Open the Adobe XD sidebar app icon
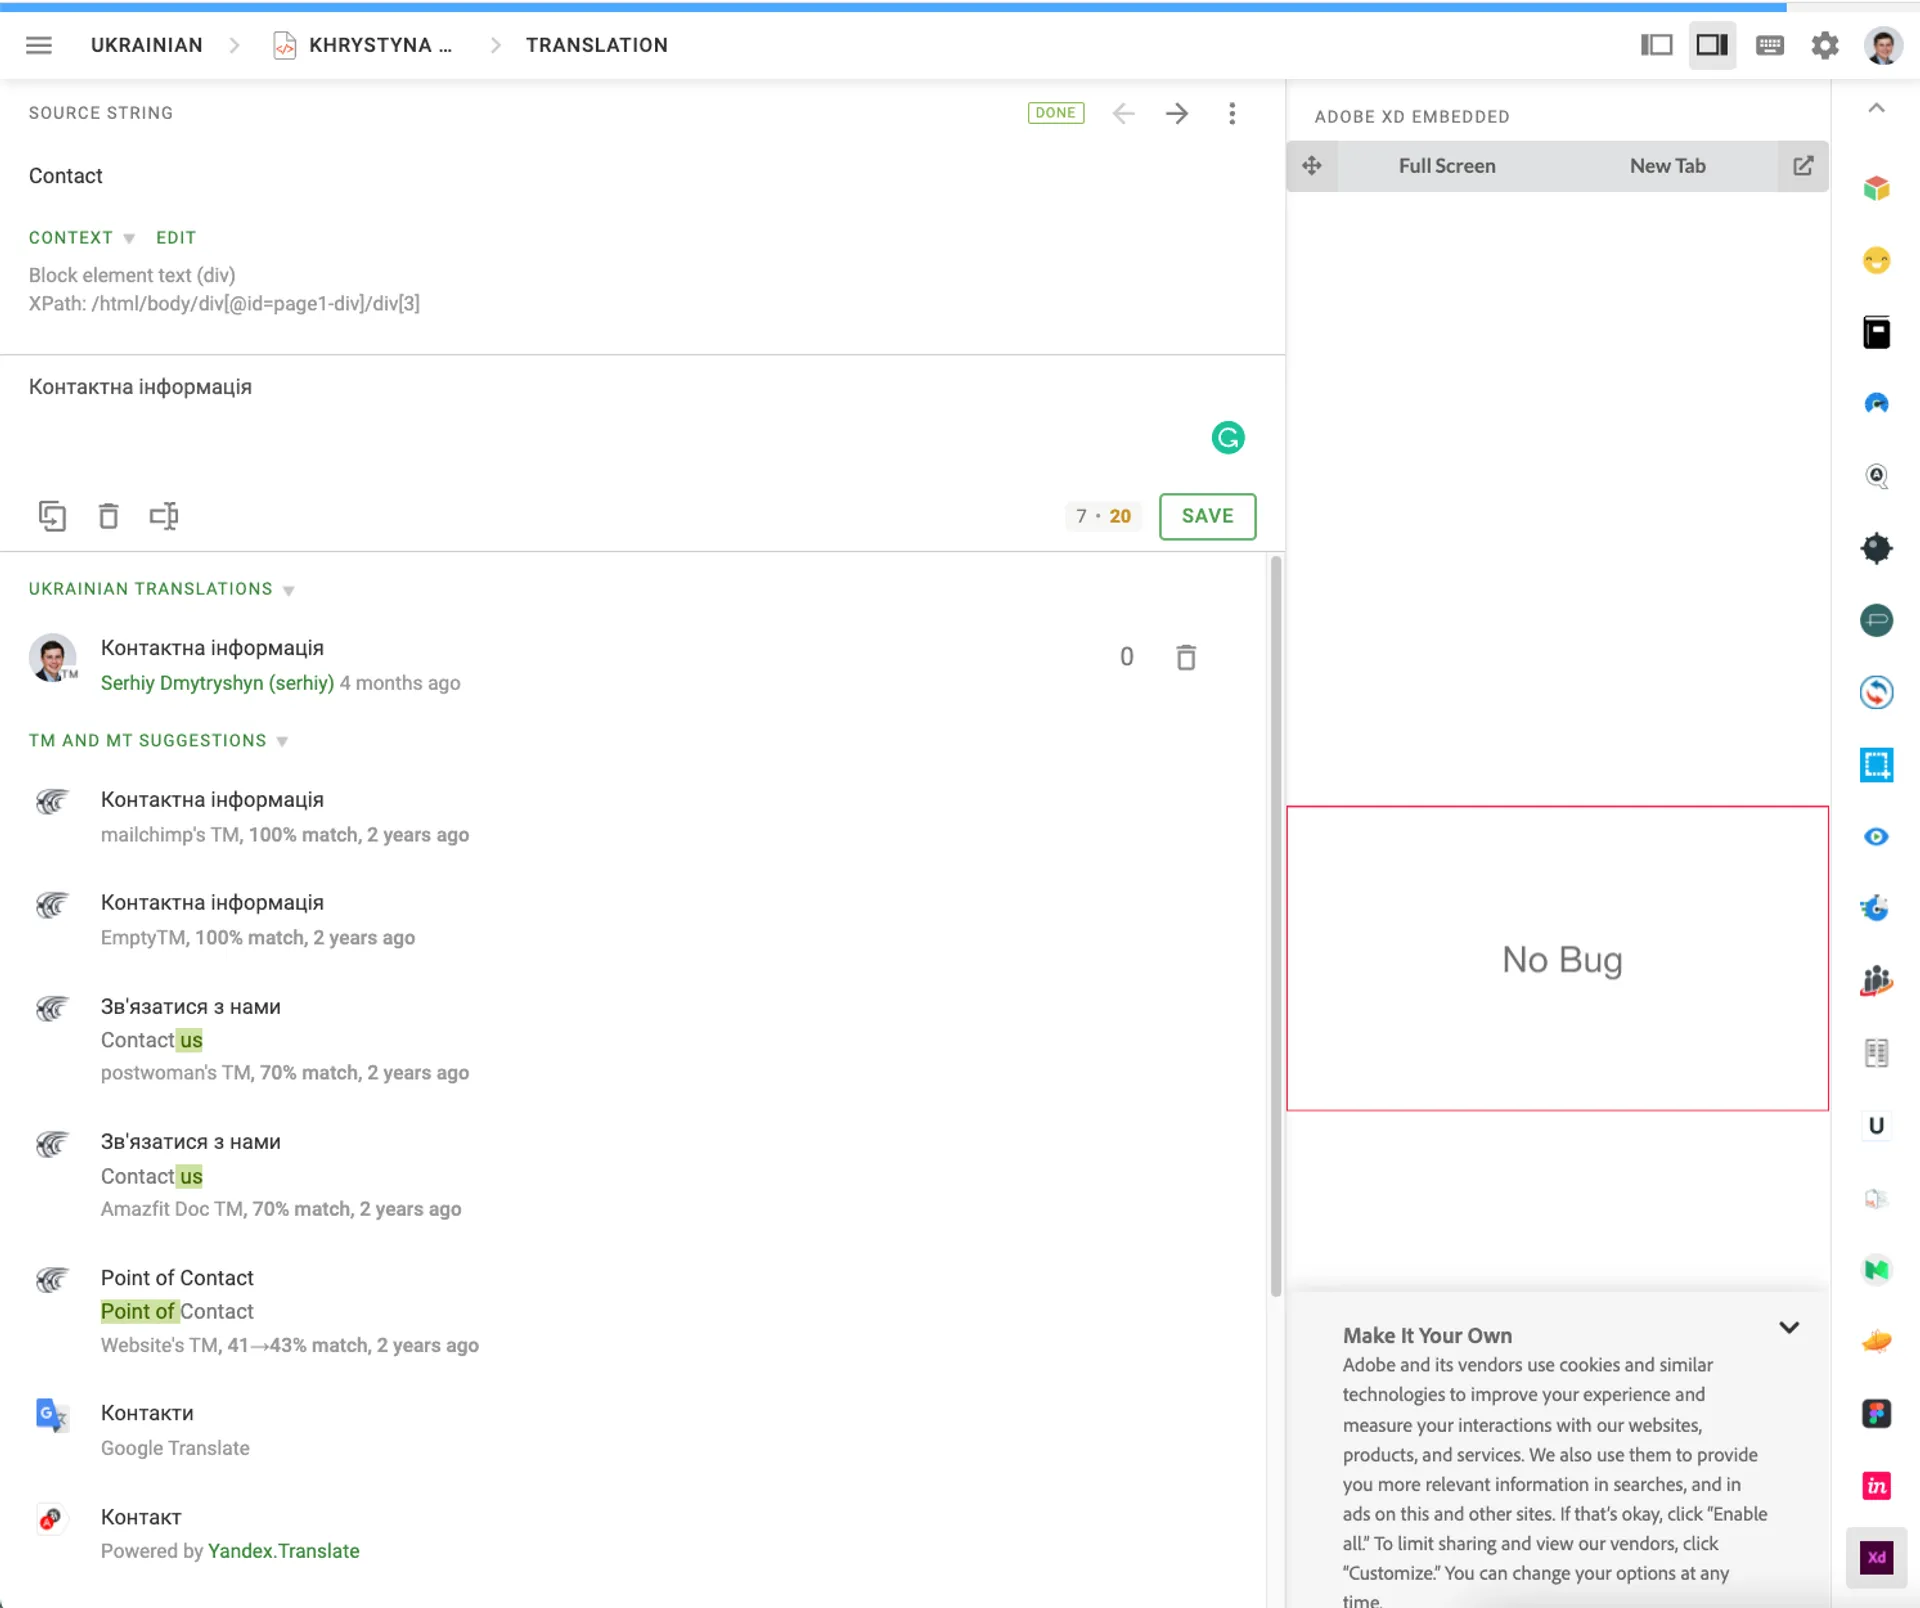 [1876, 1557]
